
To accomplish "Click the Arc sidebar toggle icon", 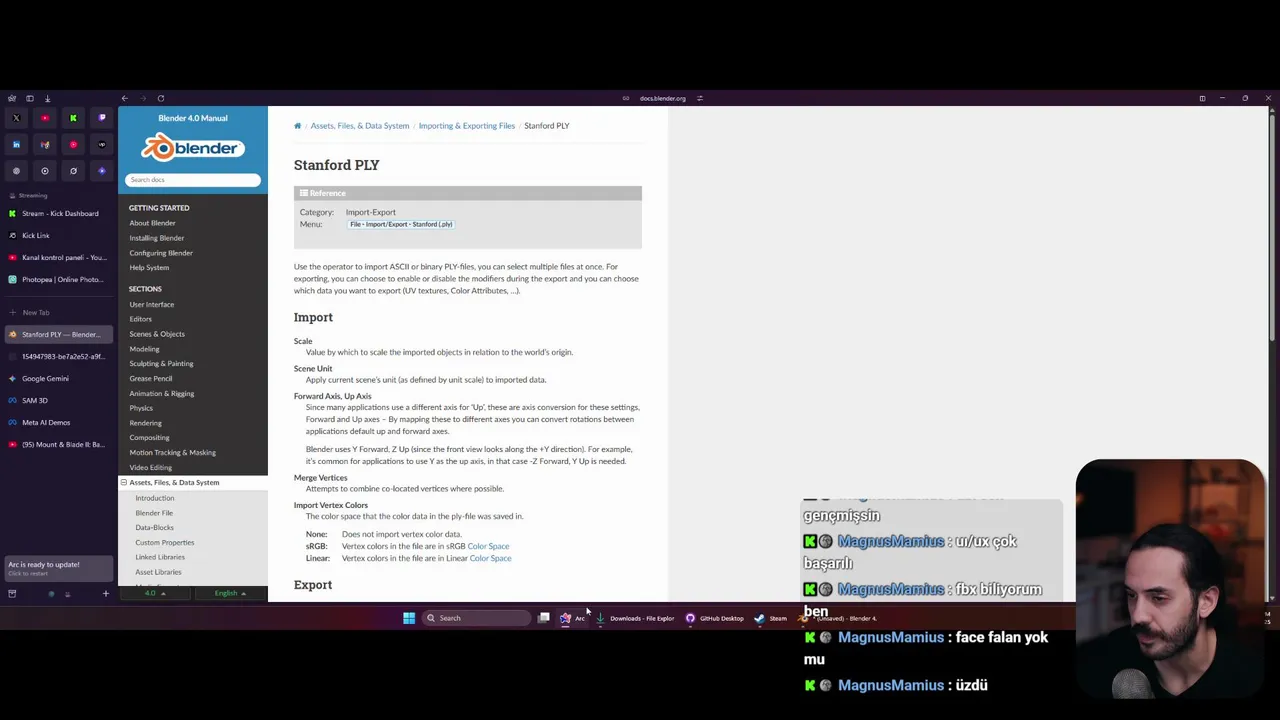I will 30,98.
